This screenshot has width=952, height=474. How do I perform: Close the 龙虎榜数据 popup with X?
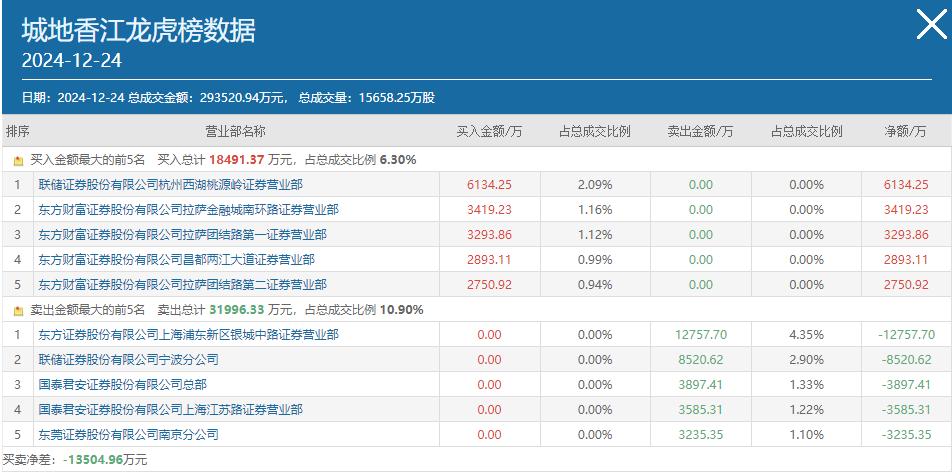coord(931,25)
